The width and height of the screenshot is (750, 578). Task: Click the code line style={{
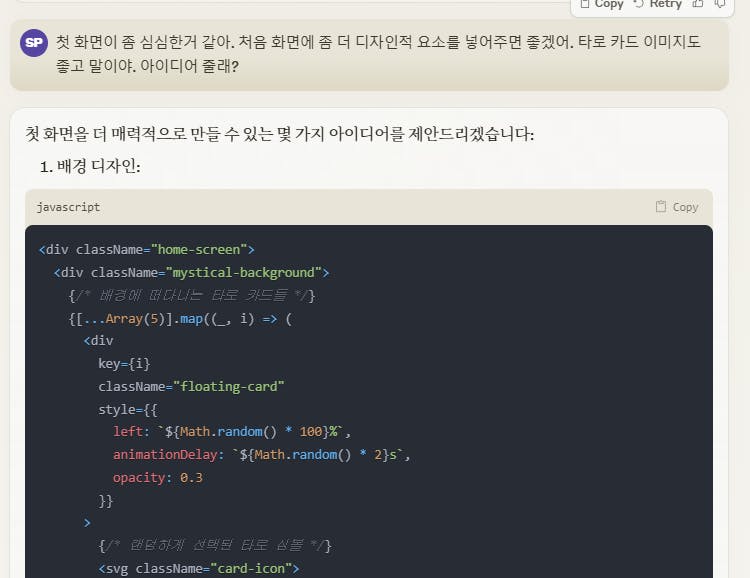[x=128, y=410]
